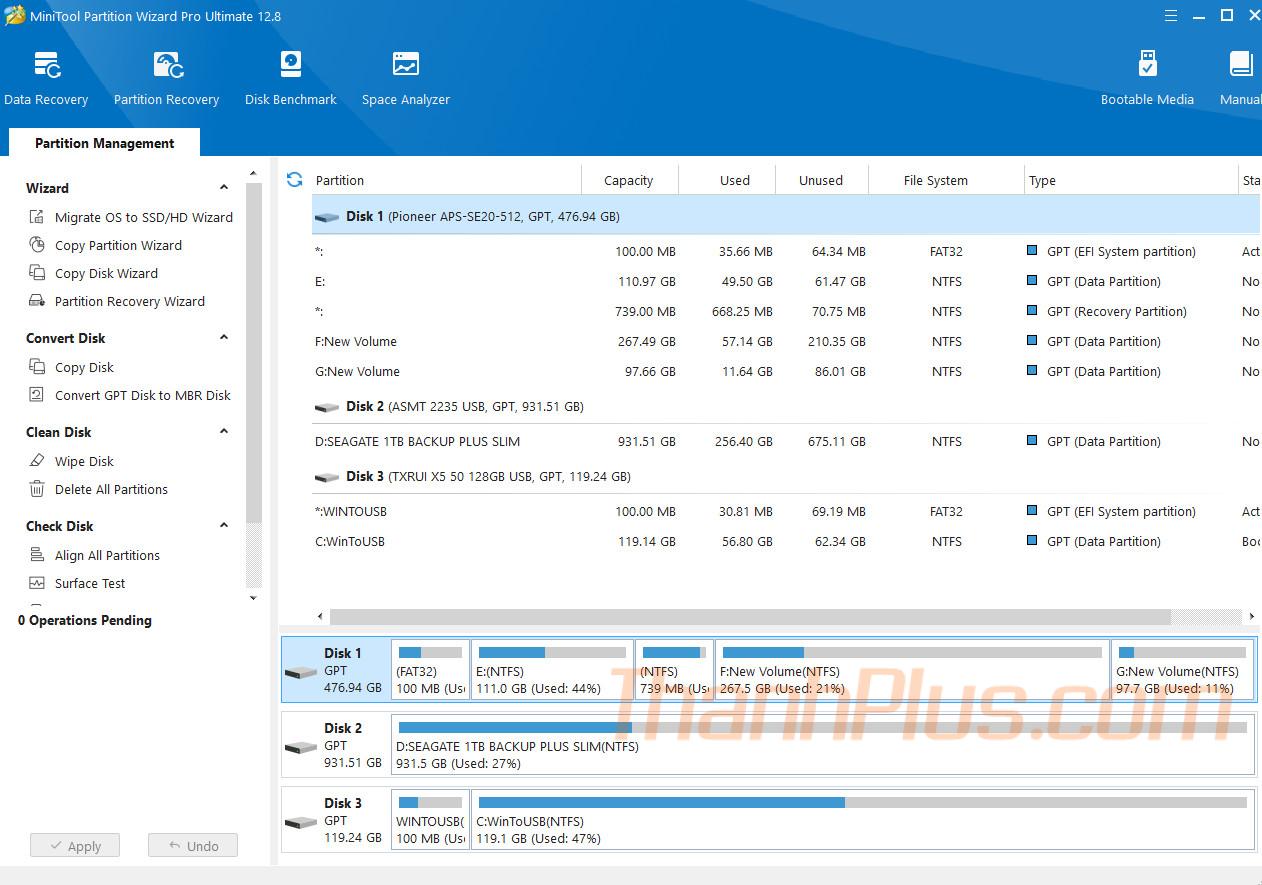Click the Wipe Disk icon in the sidebar

coord(37,461)
